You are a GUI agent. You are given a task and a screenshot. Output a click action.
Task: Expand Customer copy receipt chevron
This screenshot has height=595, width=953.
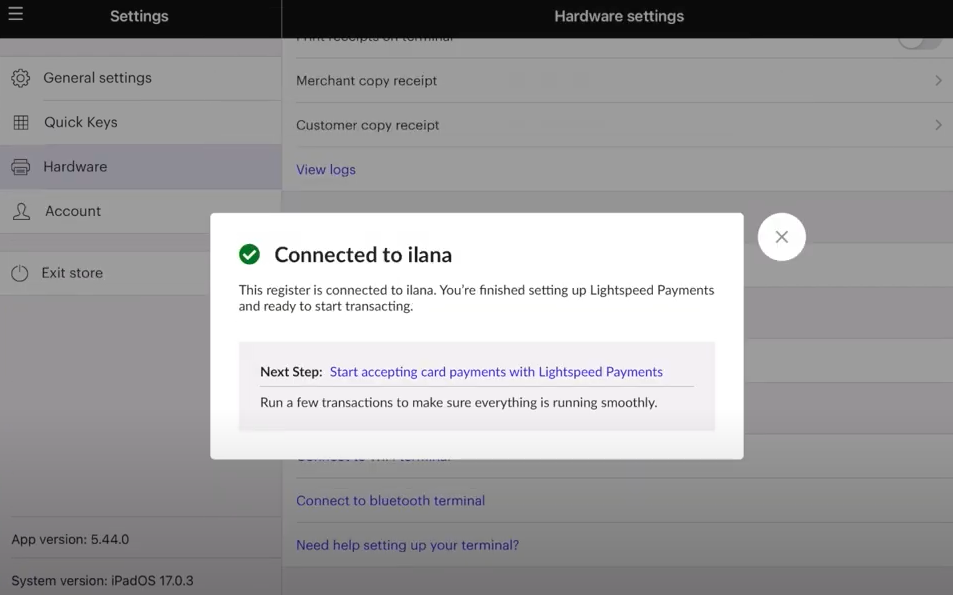tap(938, 125)
